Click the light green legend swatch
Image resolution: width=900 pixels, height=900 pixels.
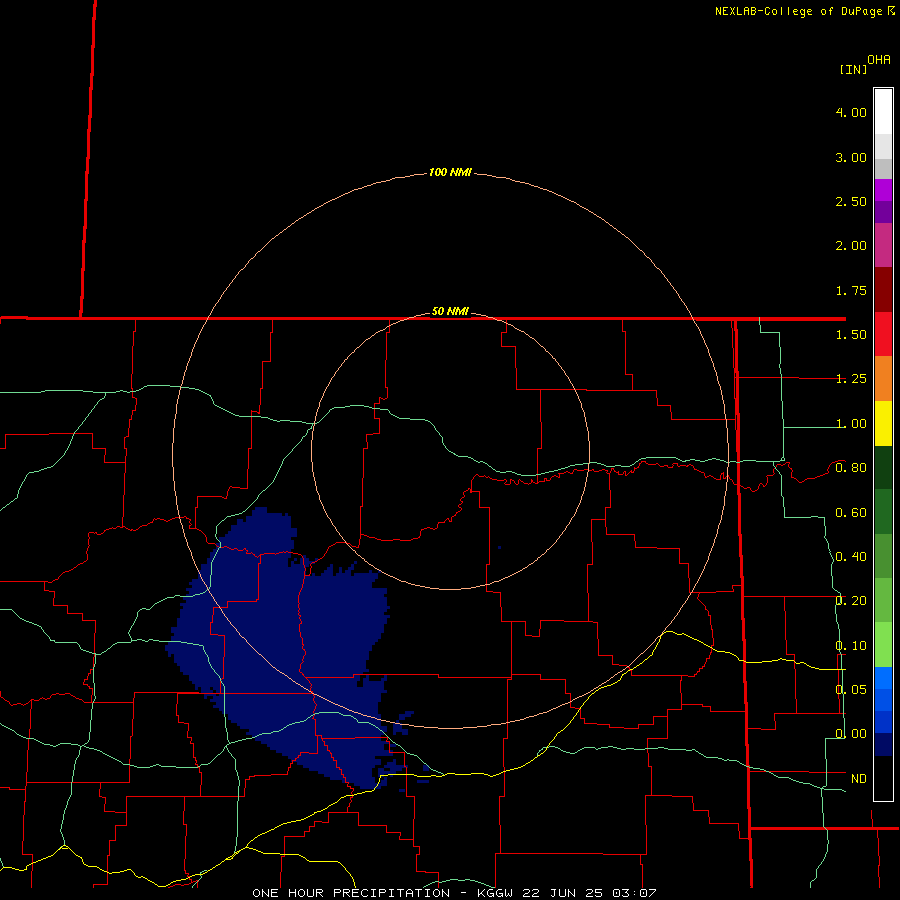pos(883,645)
